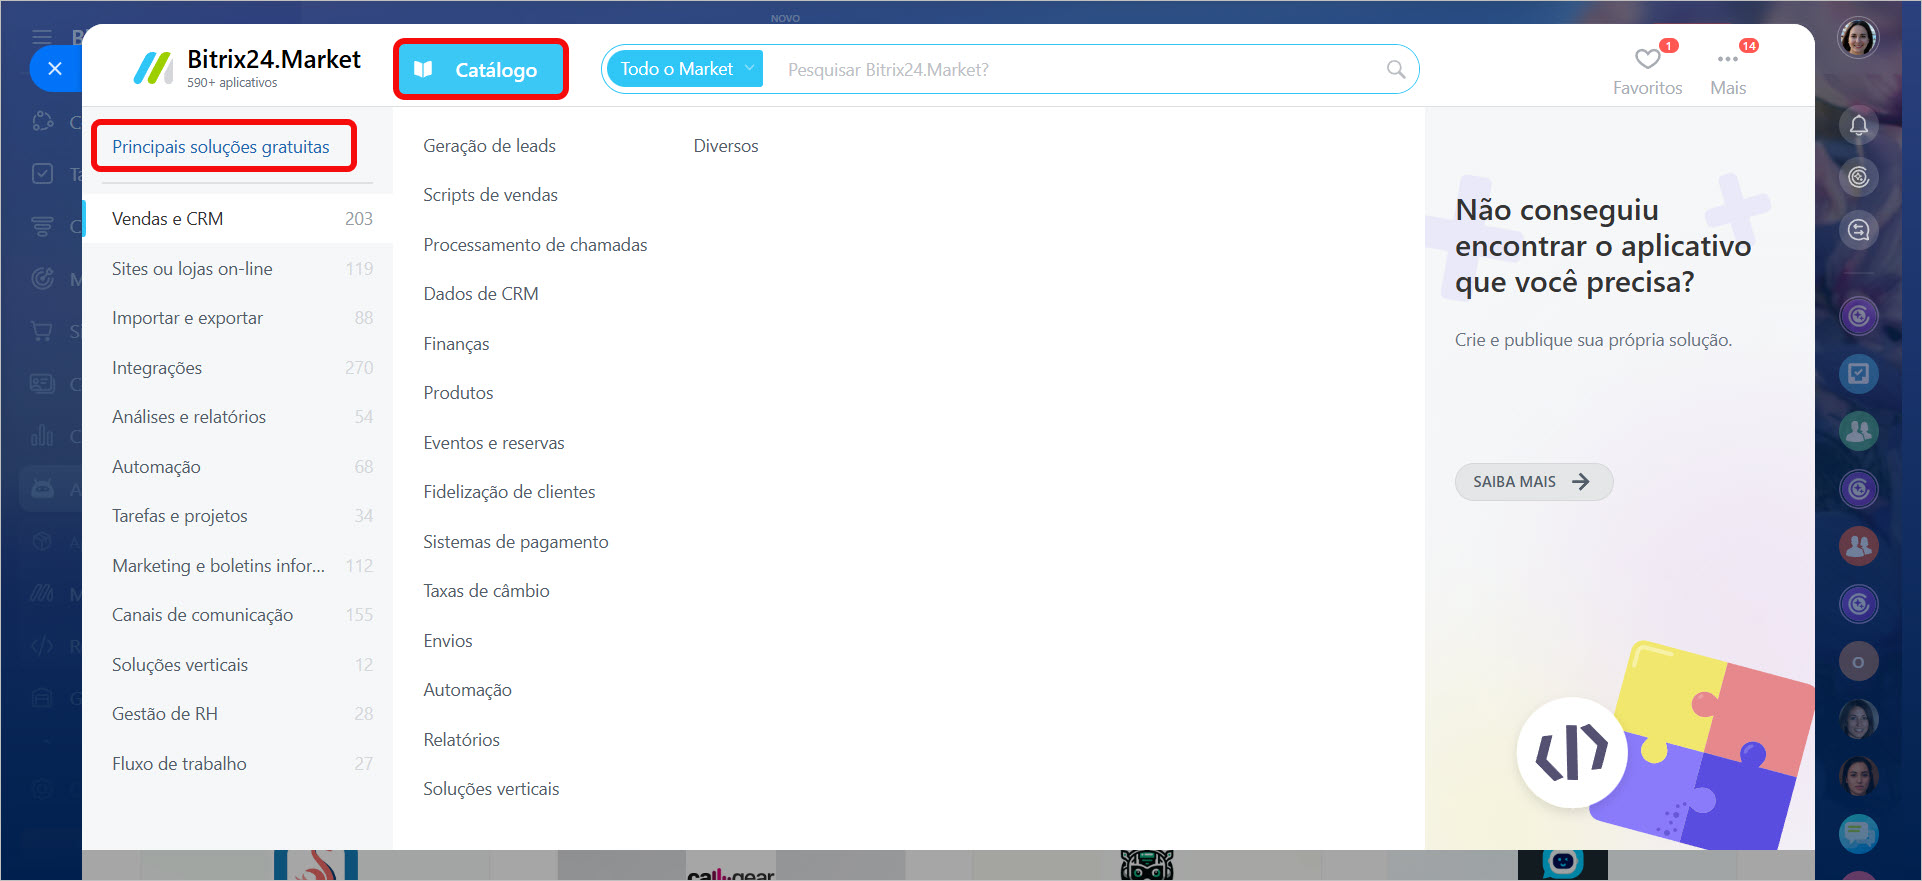Select Importar e exportar category
The height and width of the screenshot is (881, 1922).
238,318
